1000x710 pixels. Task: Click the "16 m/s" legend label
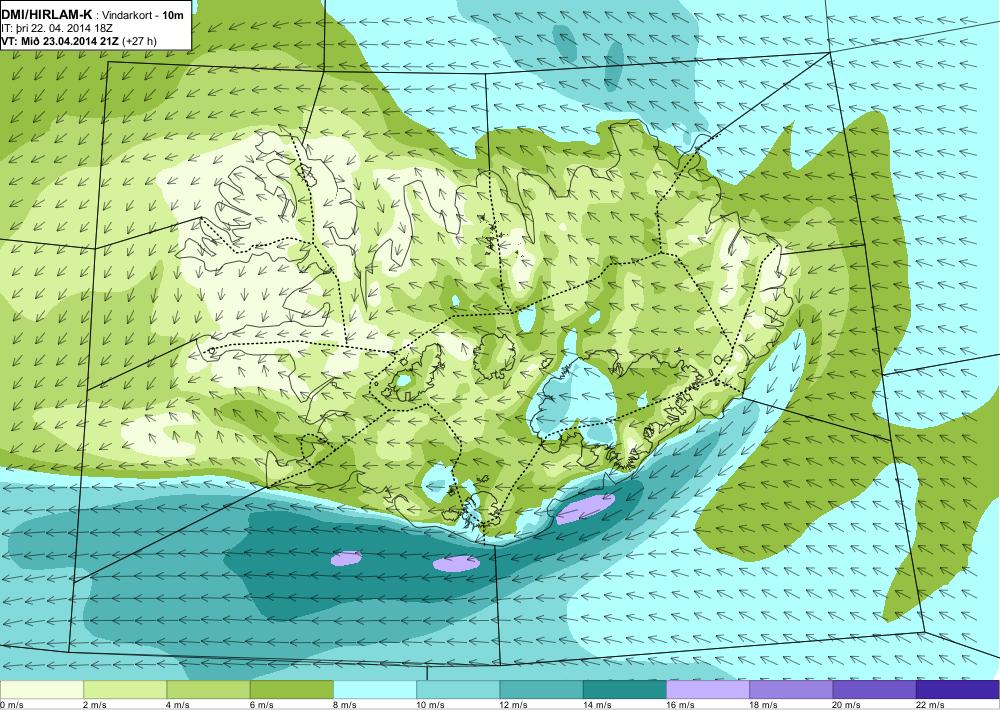[680, 704]
